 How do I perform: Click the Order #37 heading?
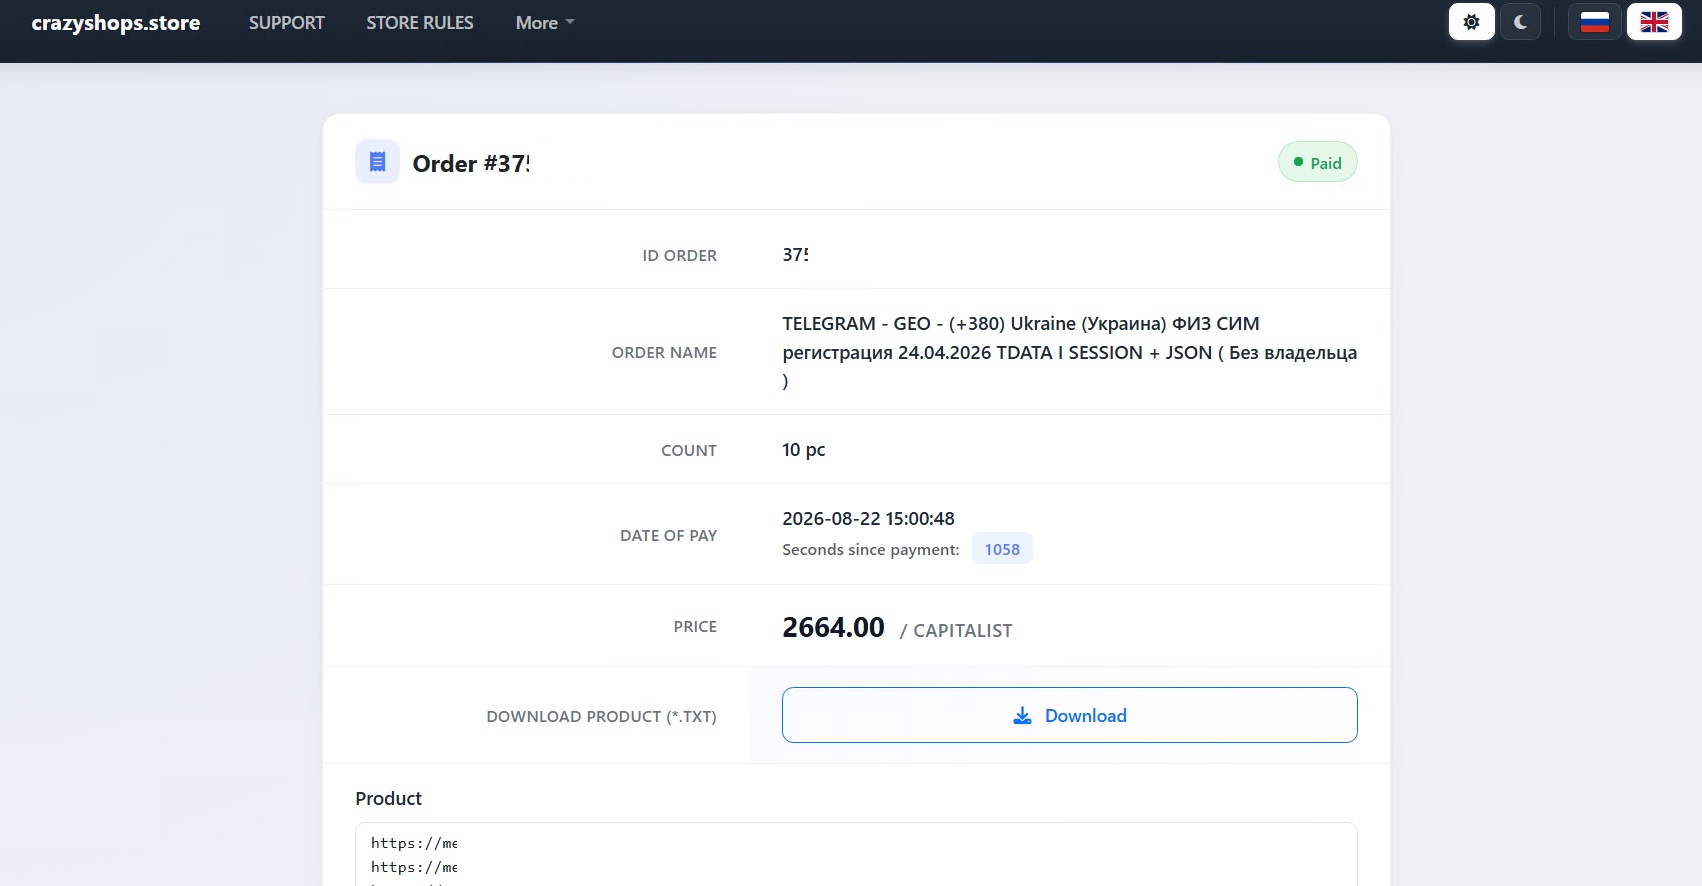coord(471,164)
